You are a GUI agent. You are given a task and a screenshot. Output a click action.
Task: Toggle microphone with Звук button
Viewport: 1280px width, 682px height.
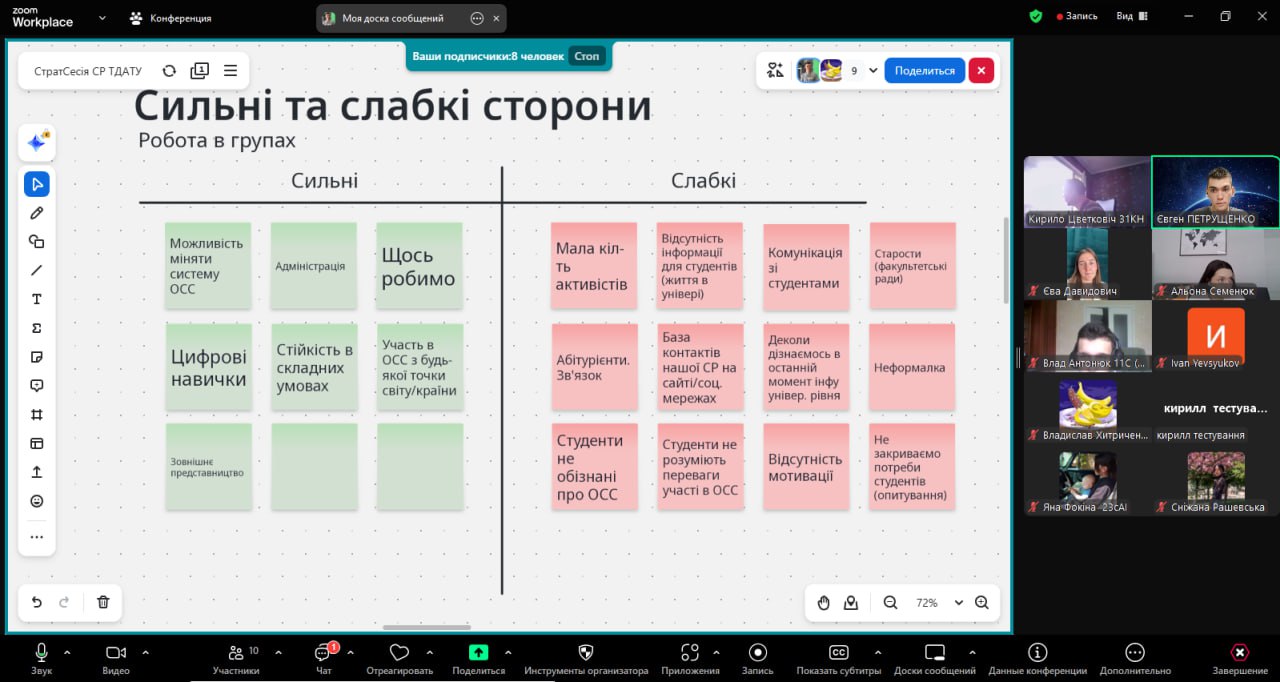click(x=41, y=657)
